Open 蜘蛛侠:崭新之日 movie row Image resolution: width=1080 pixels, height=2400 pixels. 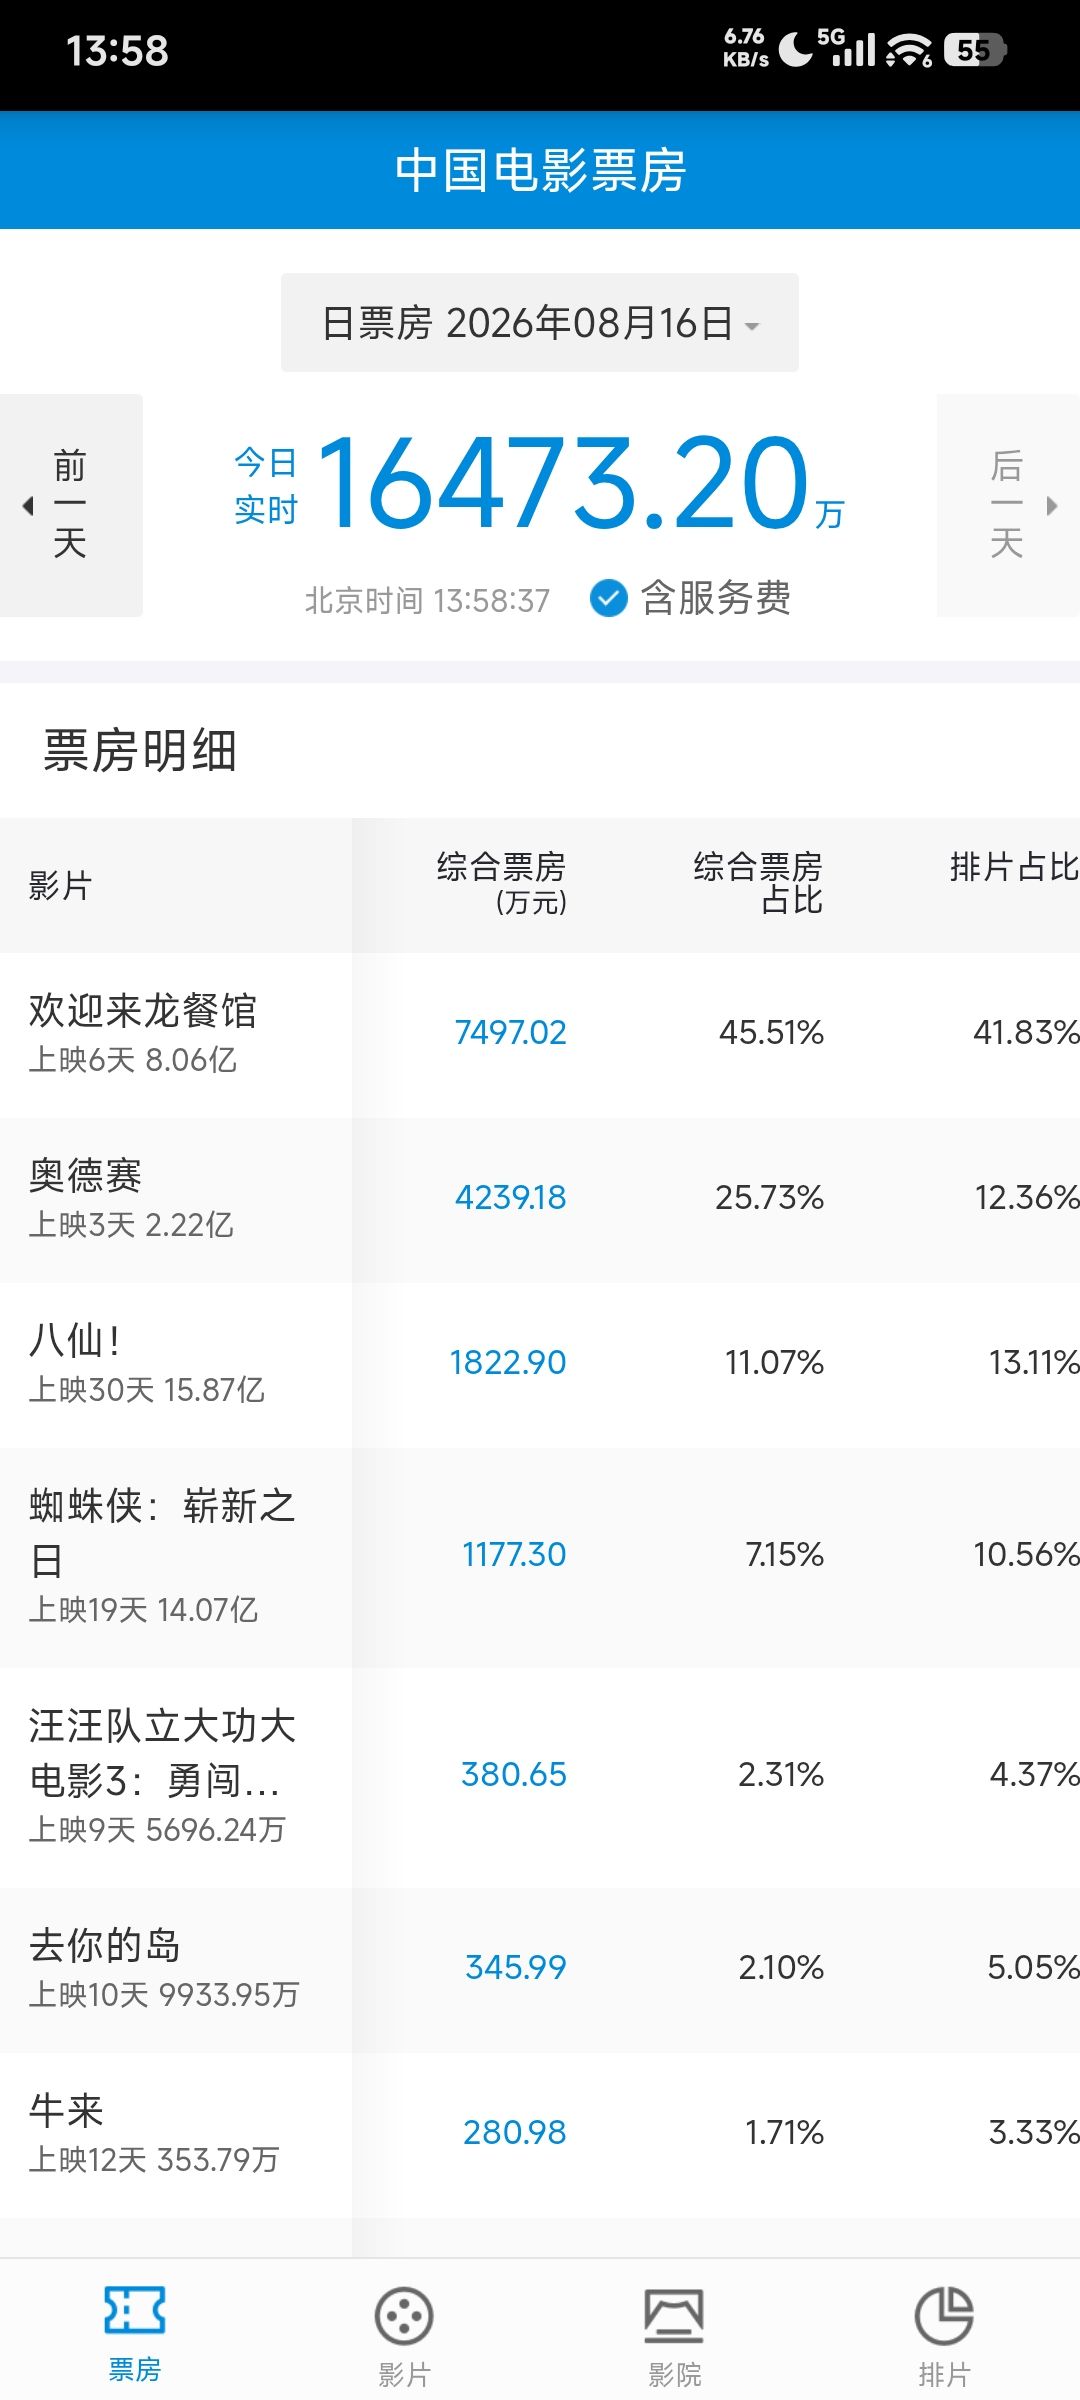540,1557
